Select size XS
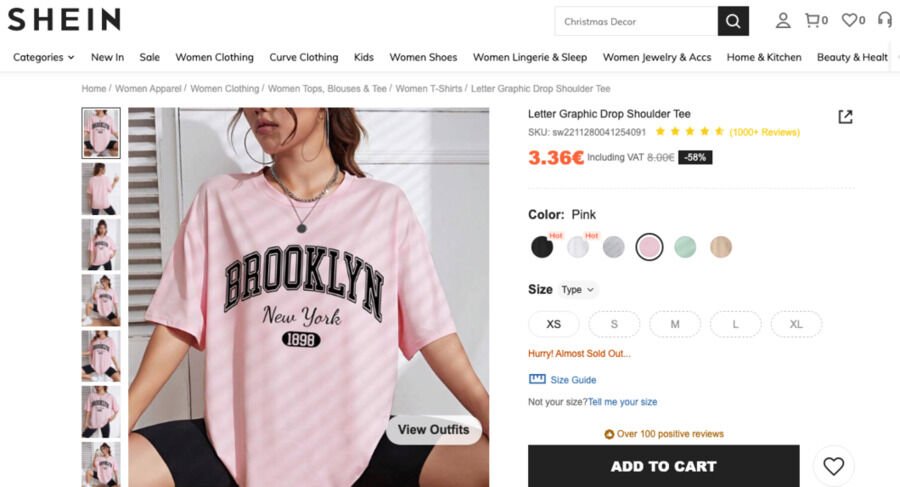900x487 pixels. (554, 324)
